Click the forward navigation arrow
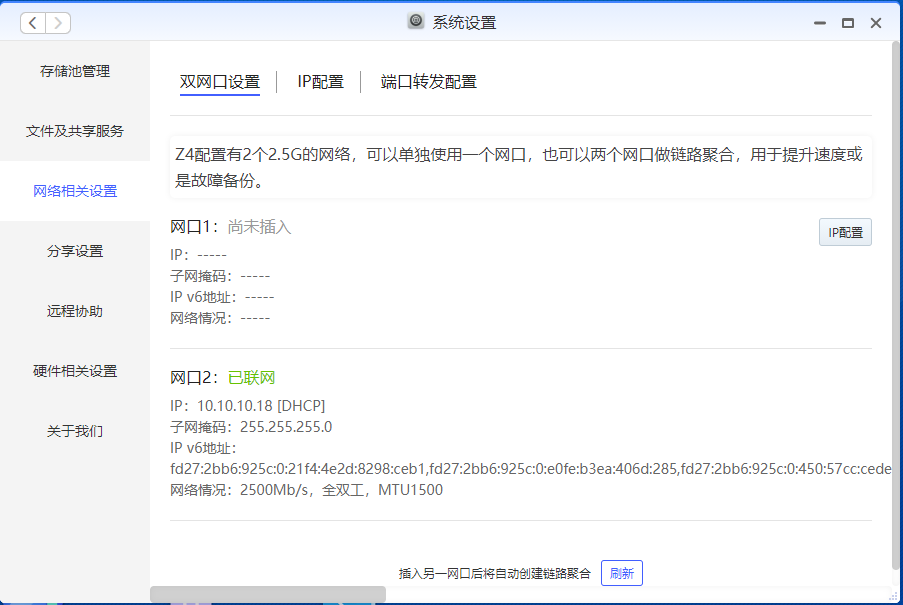This screenshot has width=903, height=605. pyautogui.click(x=58, y=22)
